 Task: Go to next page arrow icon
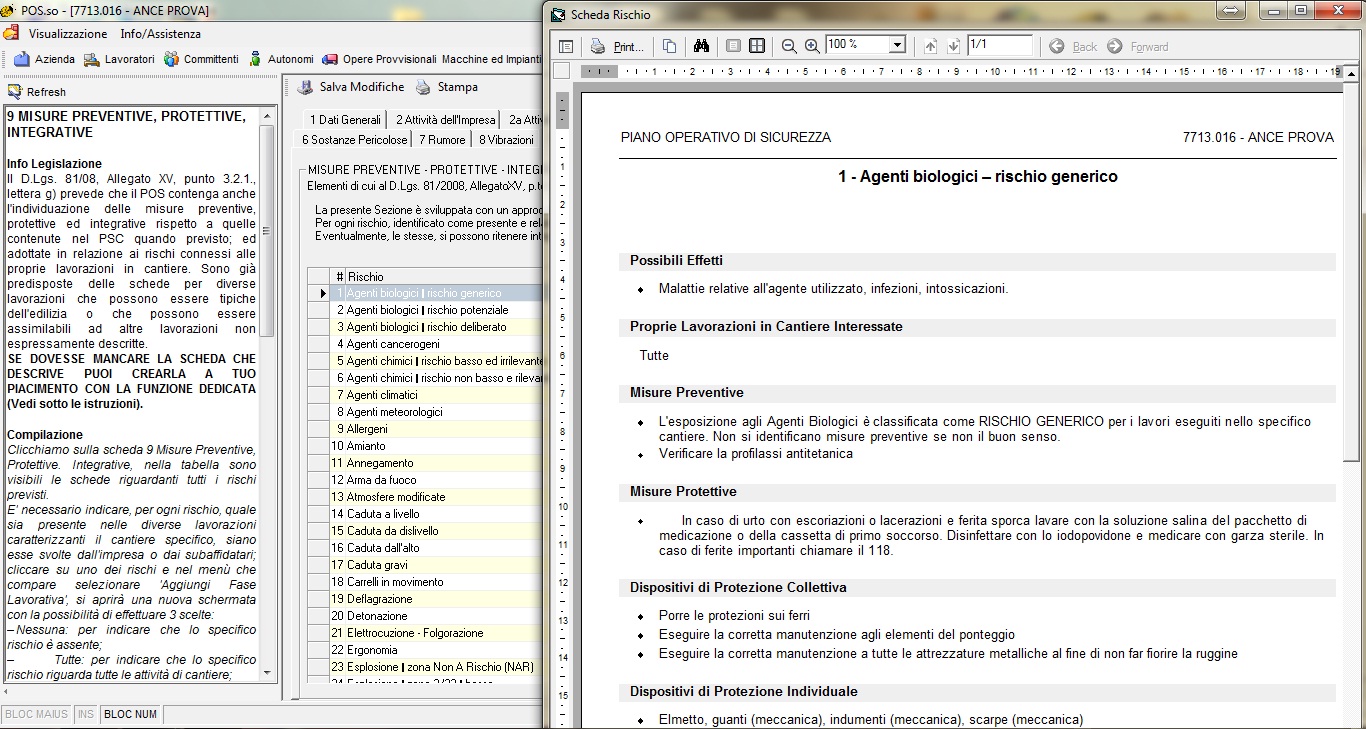pos(953,46)
